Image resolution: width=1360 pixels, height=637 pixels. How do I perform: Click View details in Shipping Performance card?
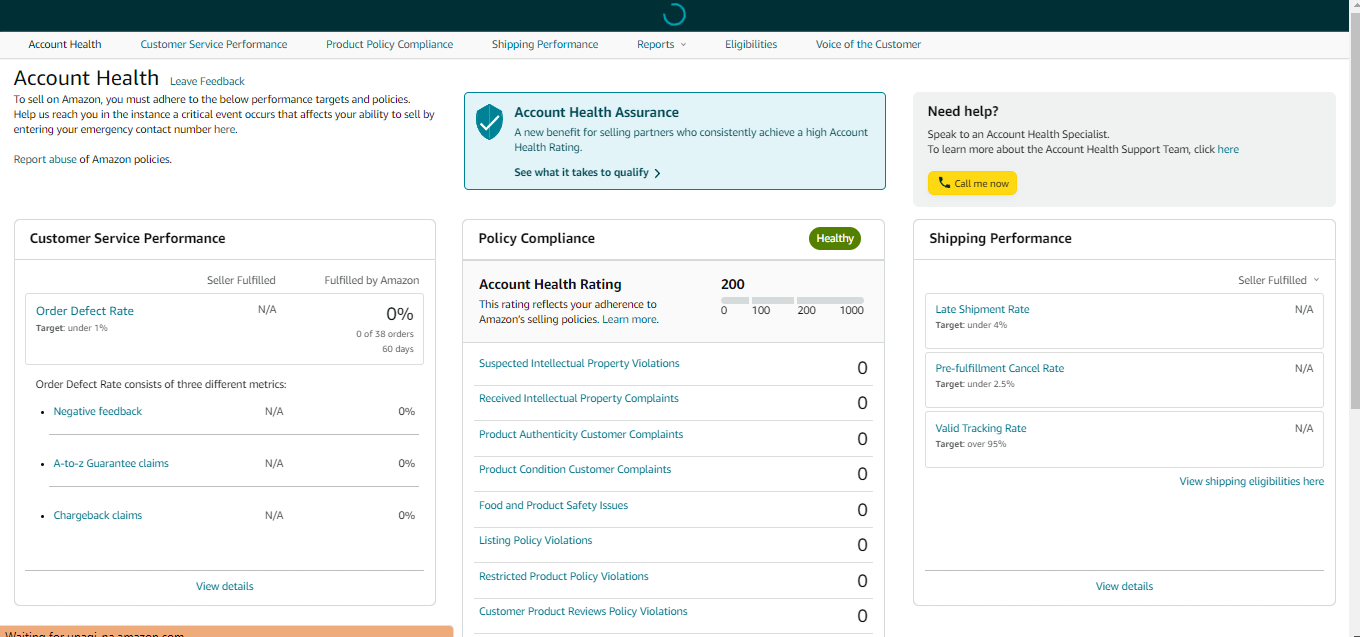(x=1124, y=586)
